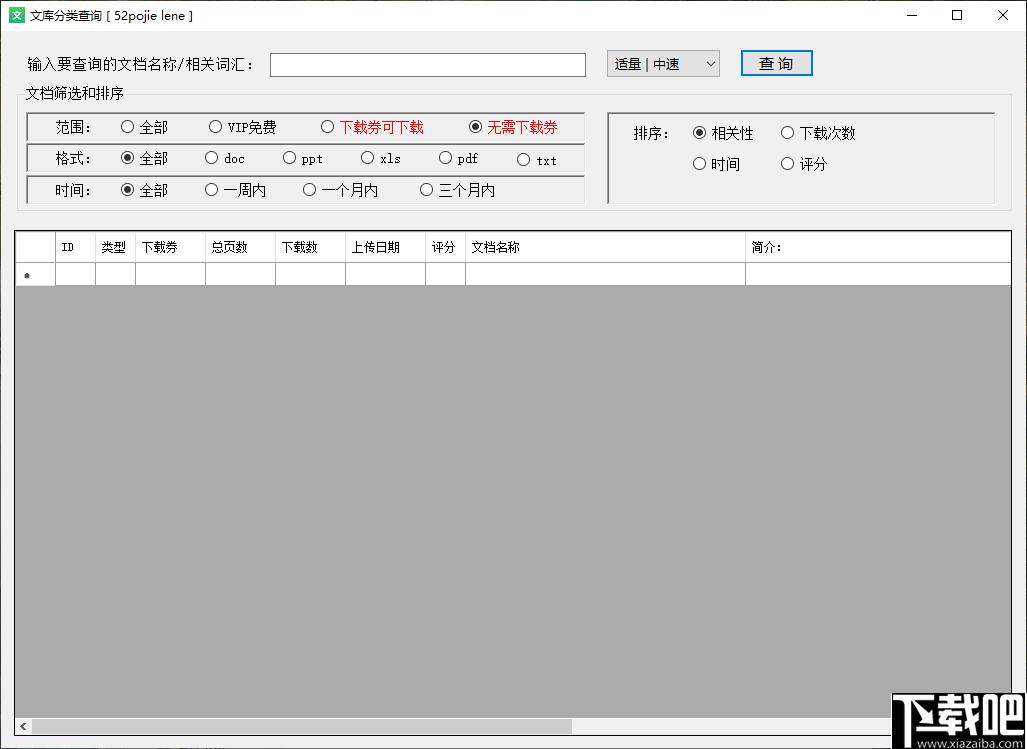Viewport: 1027px width, 749px height.
Task: Click the 下载券 column header
Action: click(170, 247)
